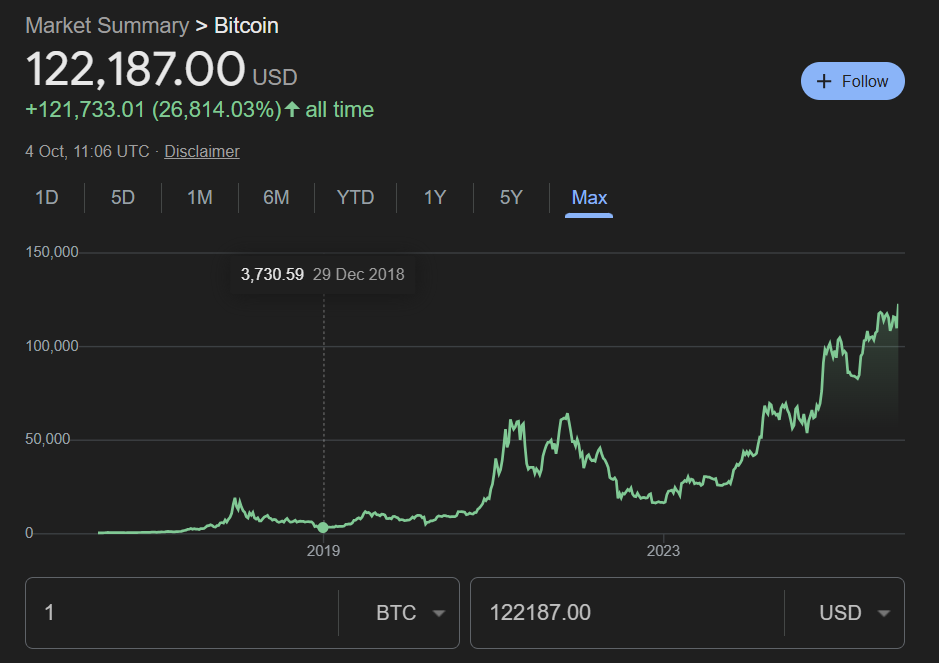Open the 6M chart view
The height and width of the screenshot is (663, 939).
pos(276,198)
